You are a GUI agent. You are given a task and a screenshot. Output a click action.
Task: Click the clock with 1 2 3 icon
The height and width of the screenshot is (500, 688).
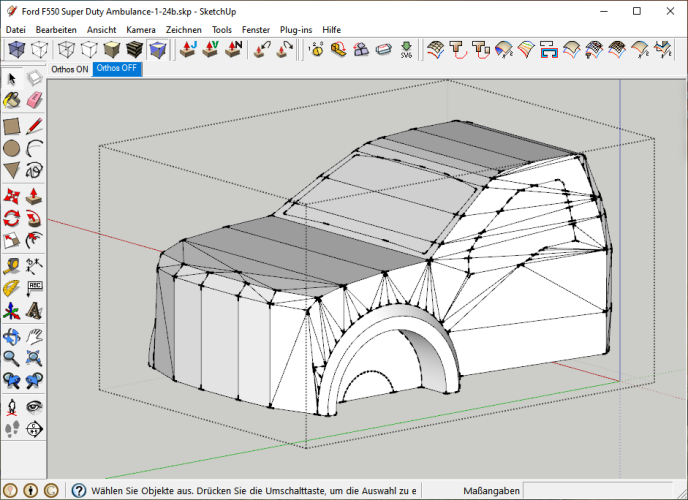[316, 50]
